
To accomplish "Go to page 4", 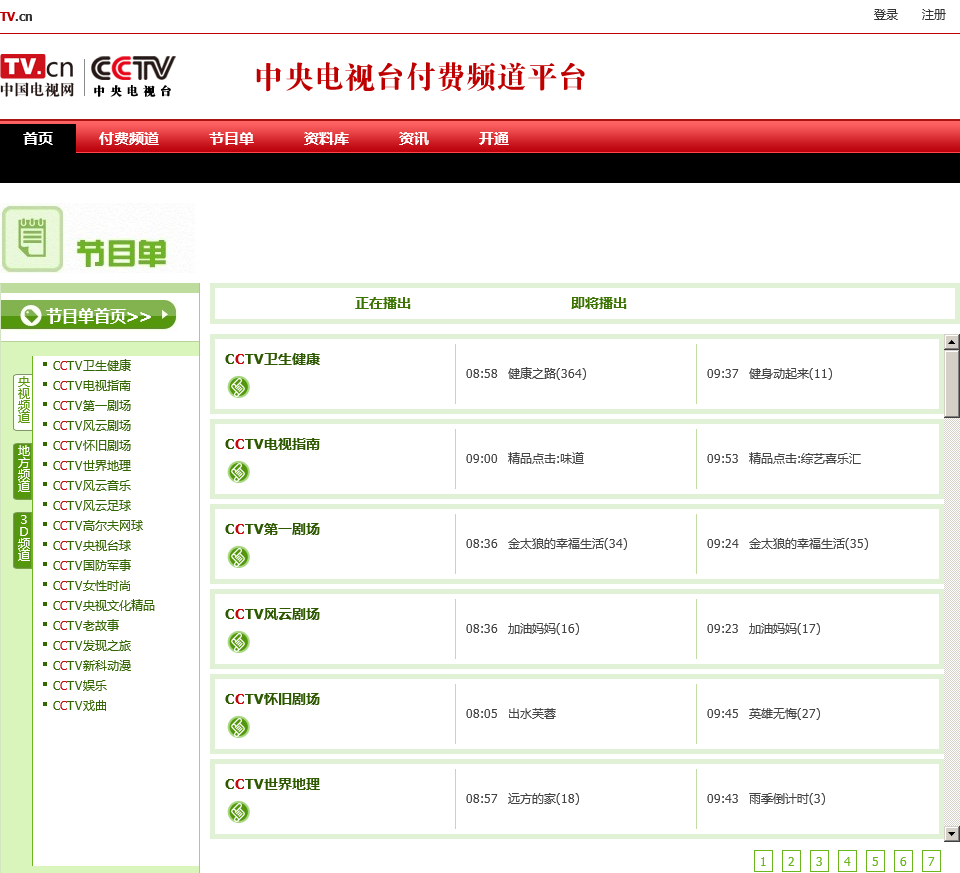I will click(847, 861).
